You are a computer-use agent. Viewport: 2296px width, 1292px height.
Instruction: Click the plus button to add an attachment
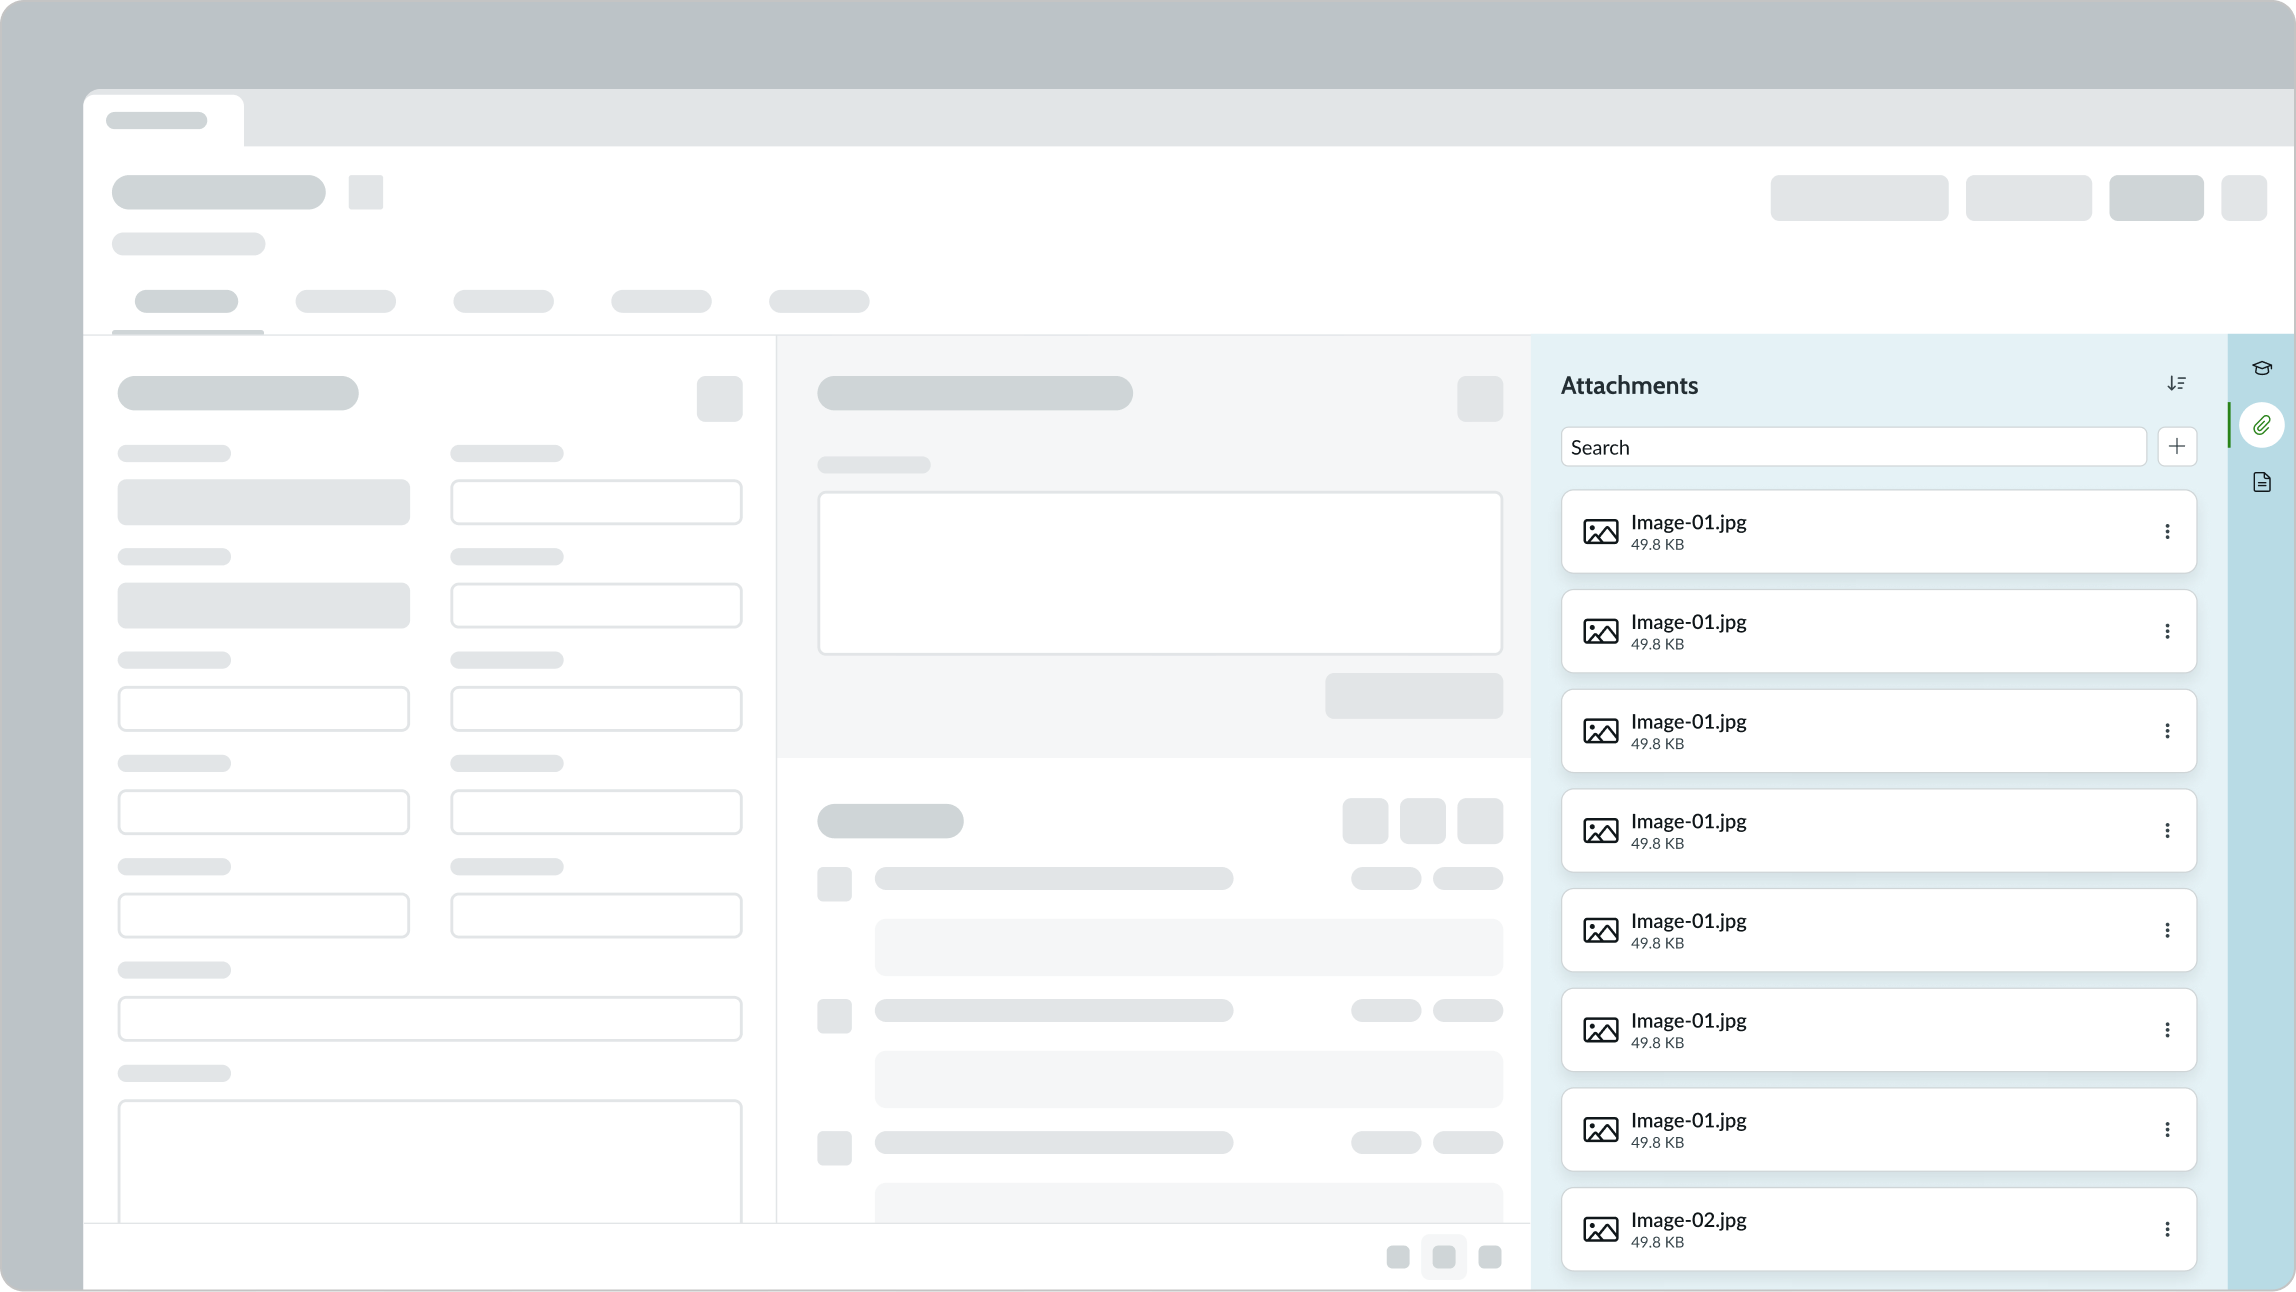point(2177,446)
